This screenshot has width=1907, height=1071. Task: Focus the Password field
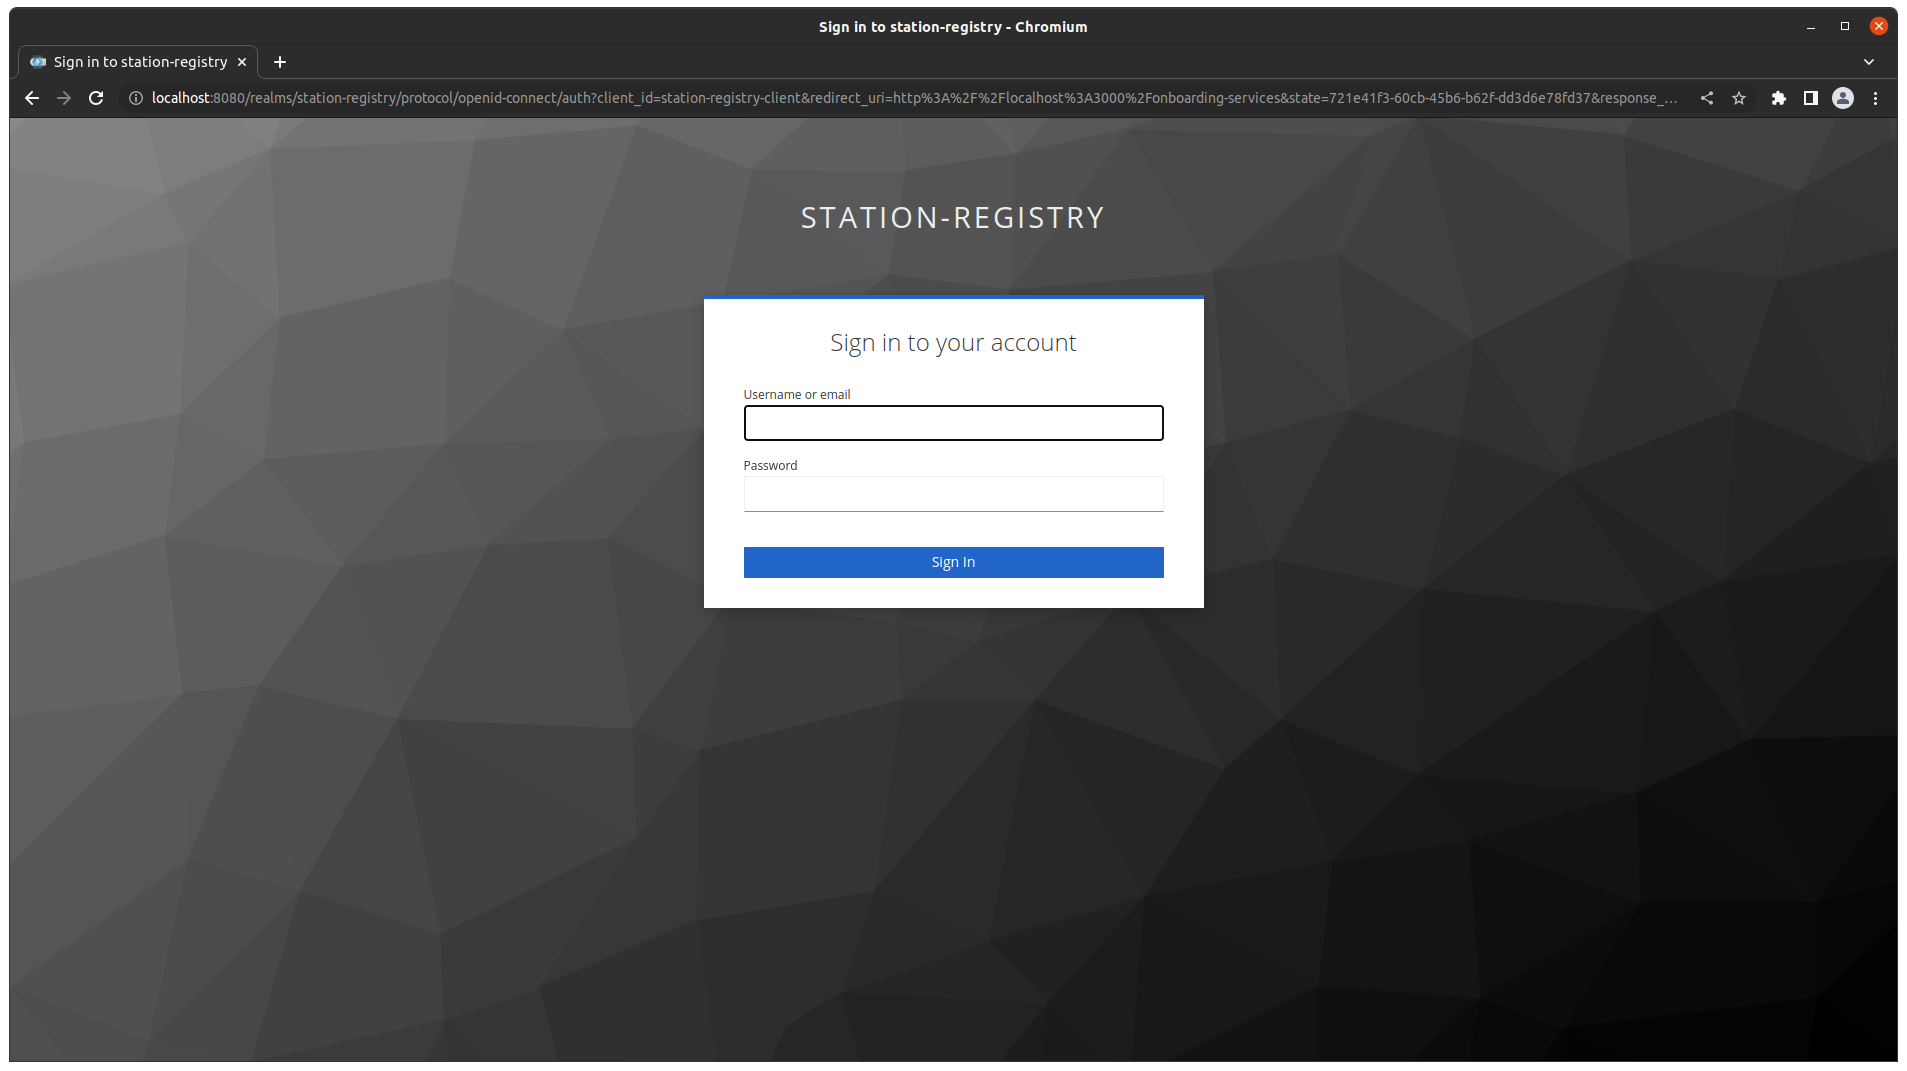[x=953, y=494]
